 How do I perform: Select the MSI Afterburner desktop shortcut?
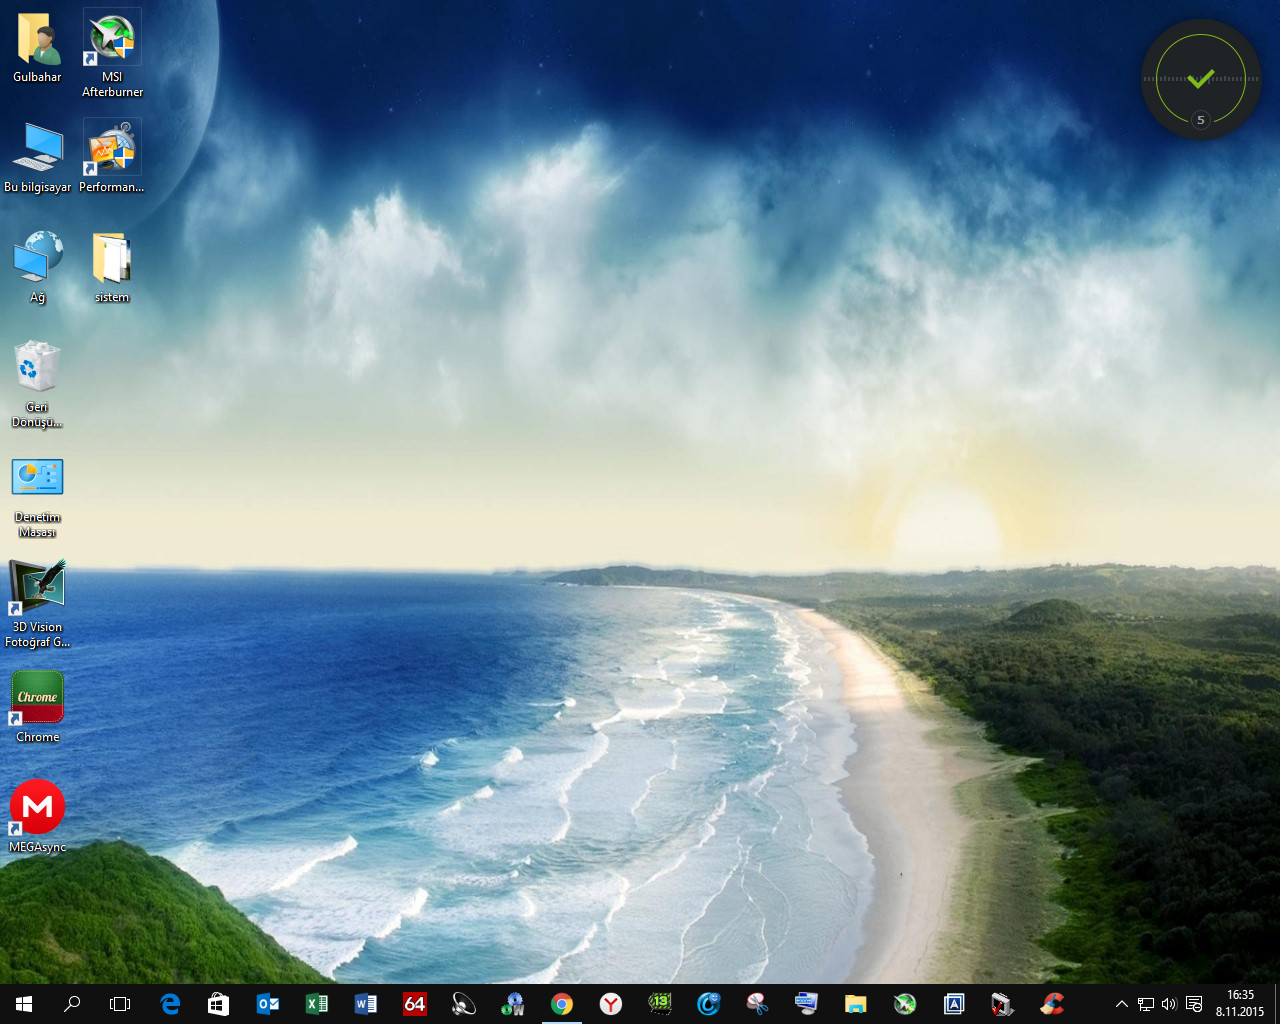[x=112, y=54]
